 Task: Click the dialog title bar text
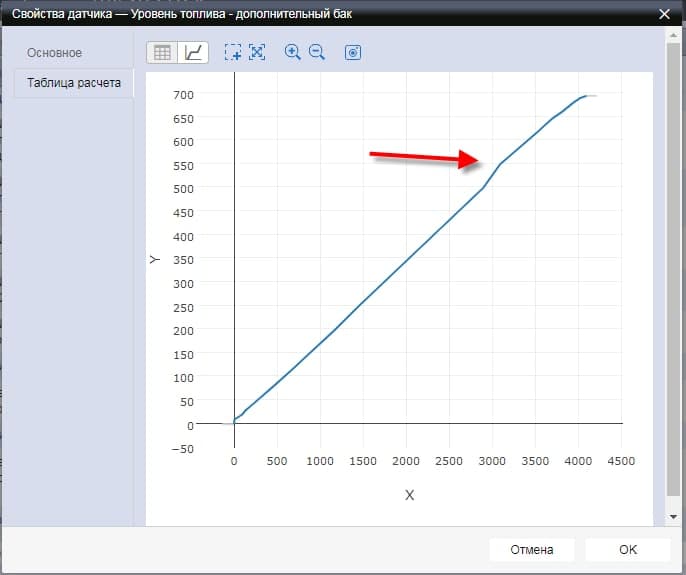180,14
